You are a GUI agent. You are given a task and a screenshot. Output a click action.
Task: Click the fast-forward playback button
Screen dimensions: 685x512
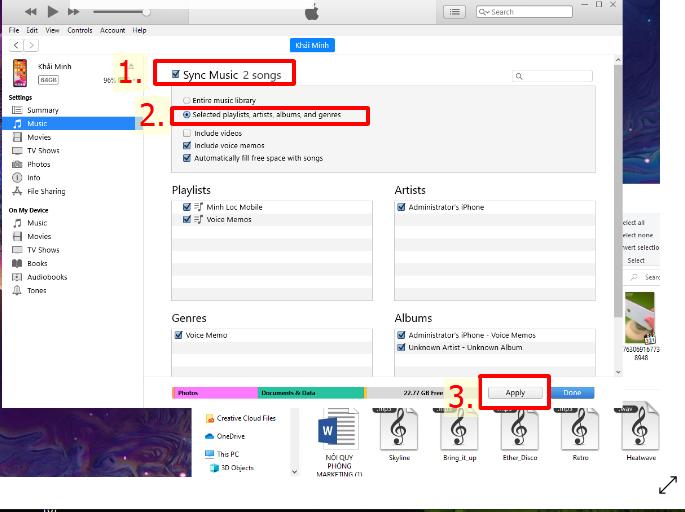(x=73, y=12)
